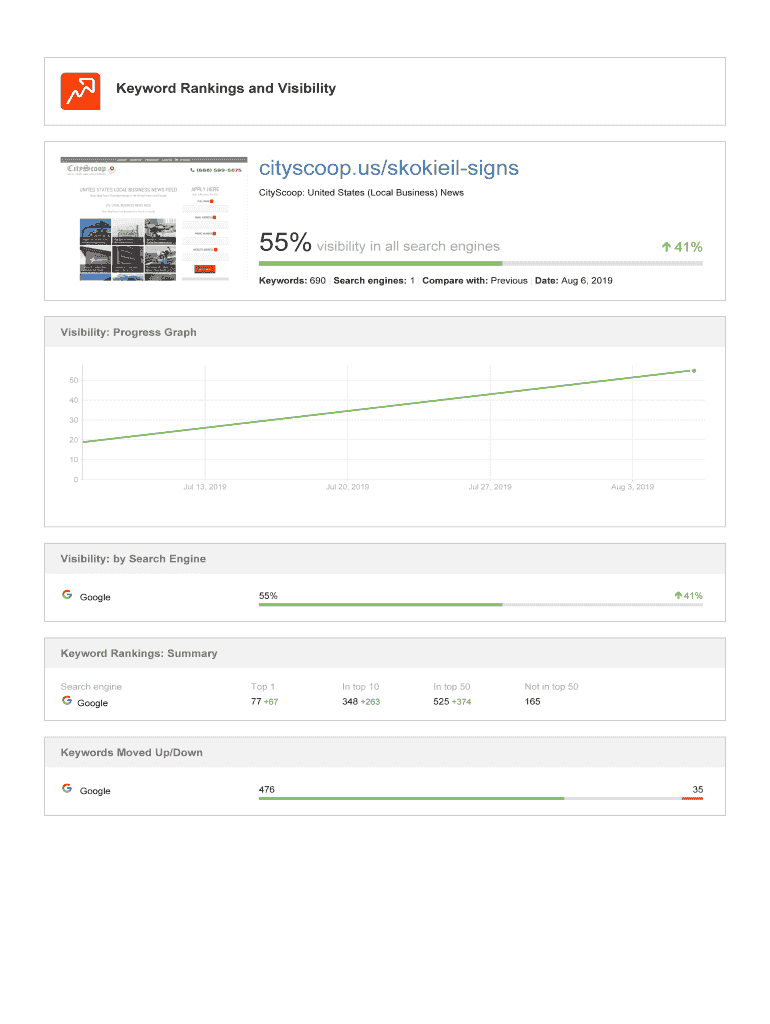Screen dimensions: 770x1024
Task: Open the cityscoop.us/skokieil-signs link
Action: (389, 168)
